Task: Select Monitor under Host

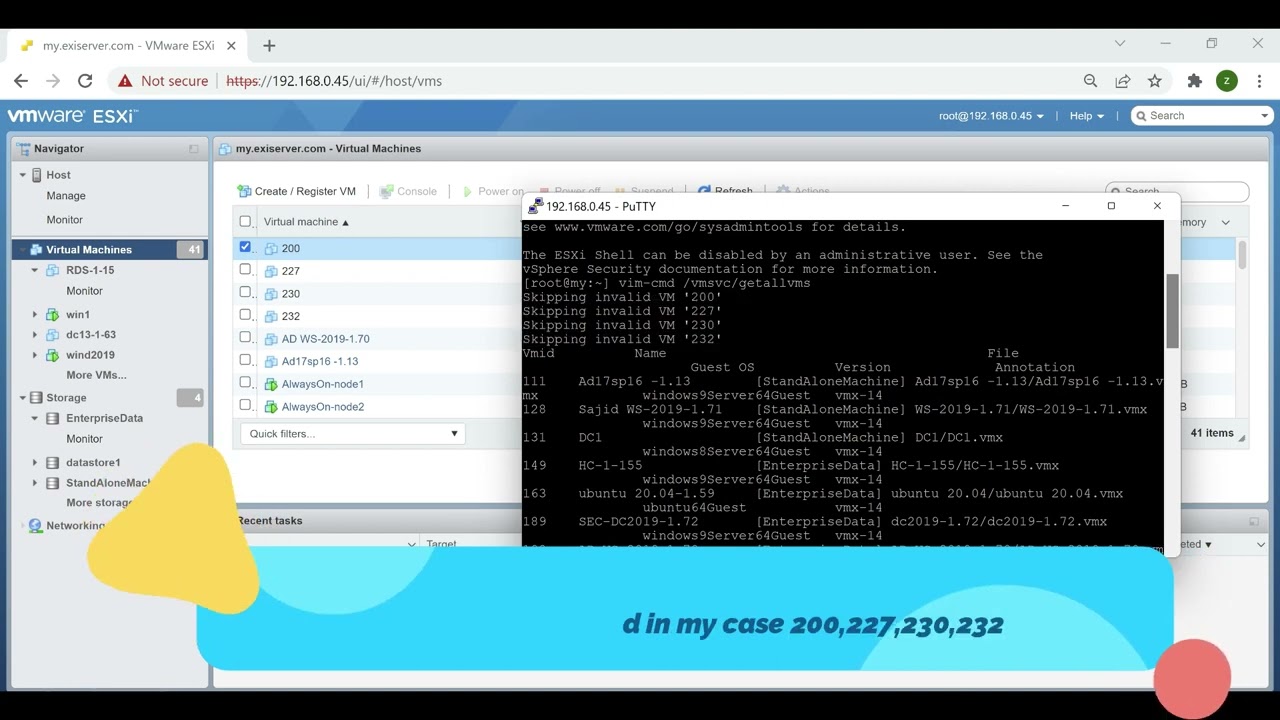Action: tap(65, 220)
